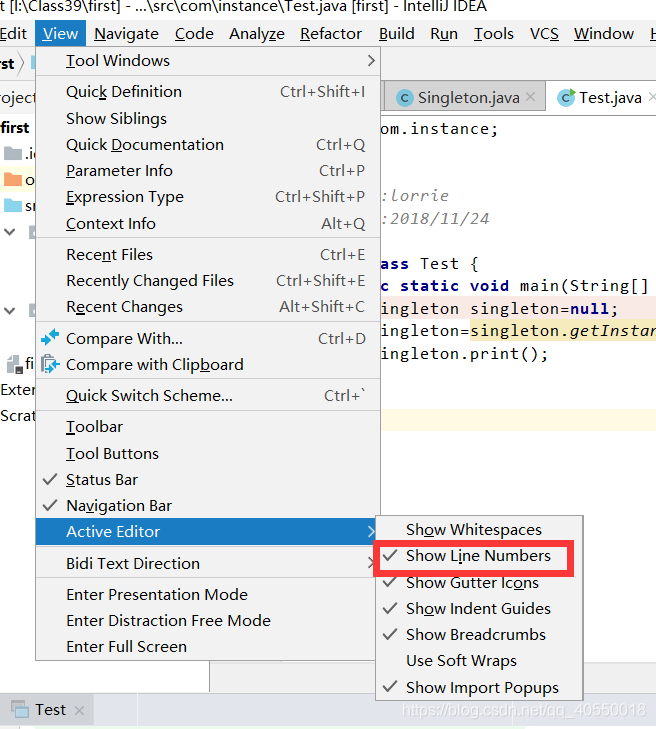
Task: Toggle Show Line Numbers option
Action: point(479,556)
